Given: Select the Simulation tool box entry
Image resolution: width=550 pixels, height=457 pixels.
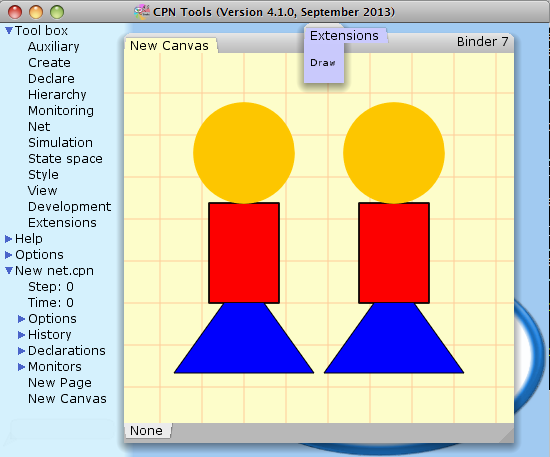Looking at the screenshot, I should (x=60, y=143).
